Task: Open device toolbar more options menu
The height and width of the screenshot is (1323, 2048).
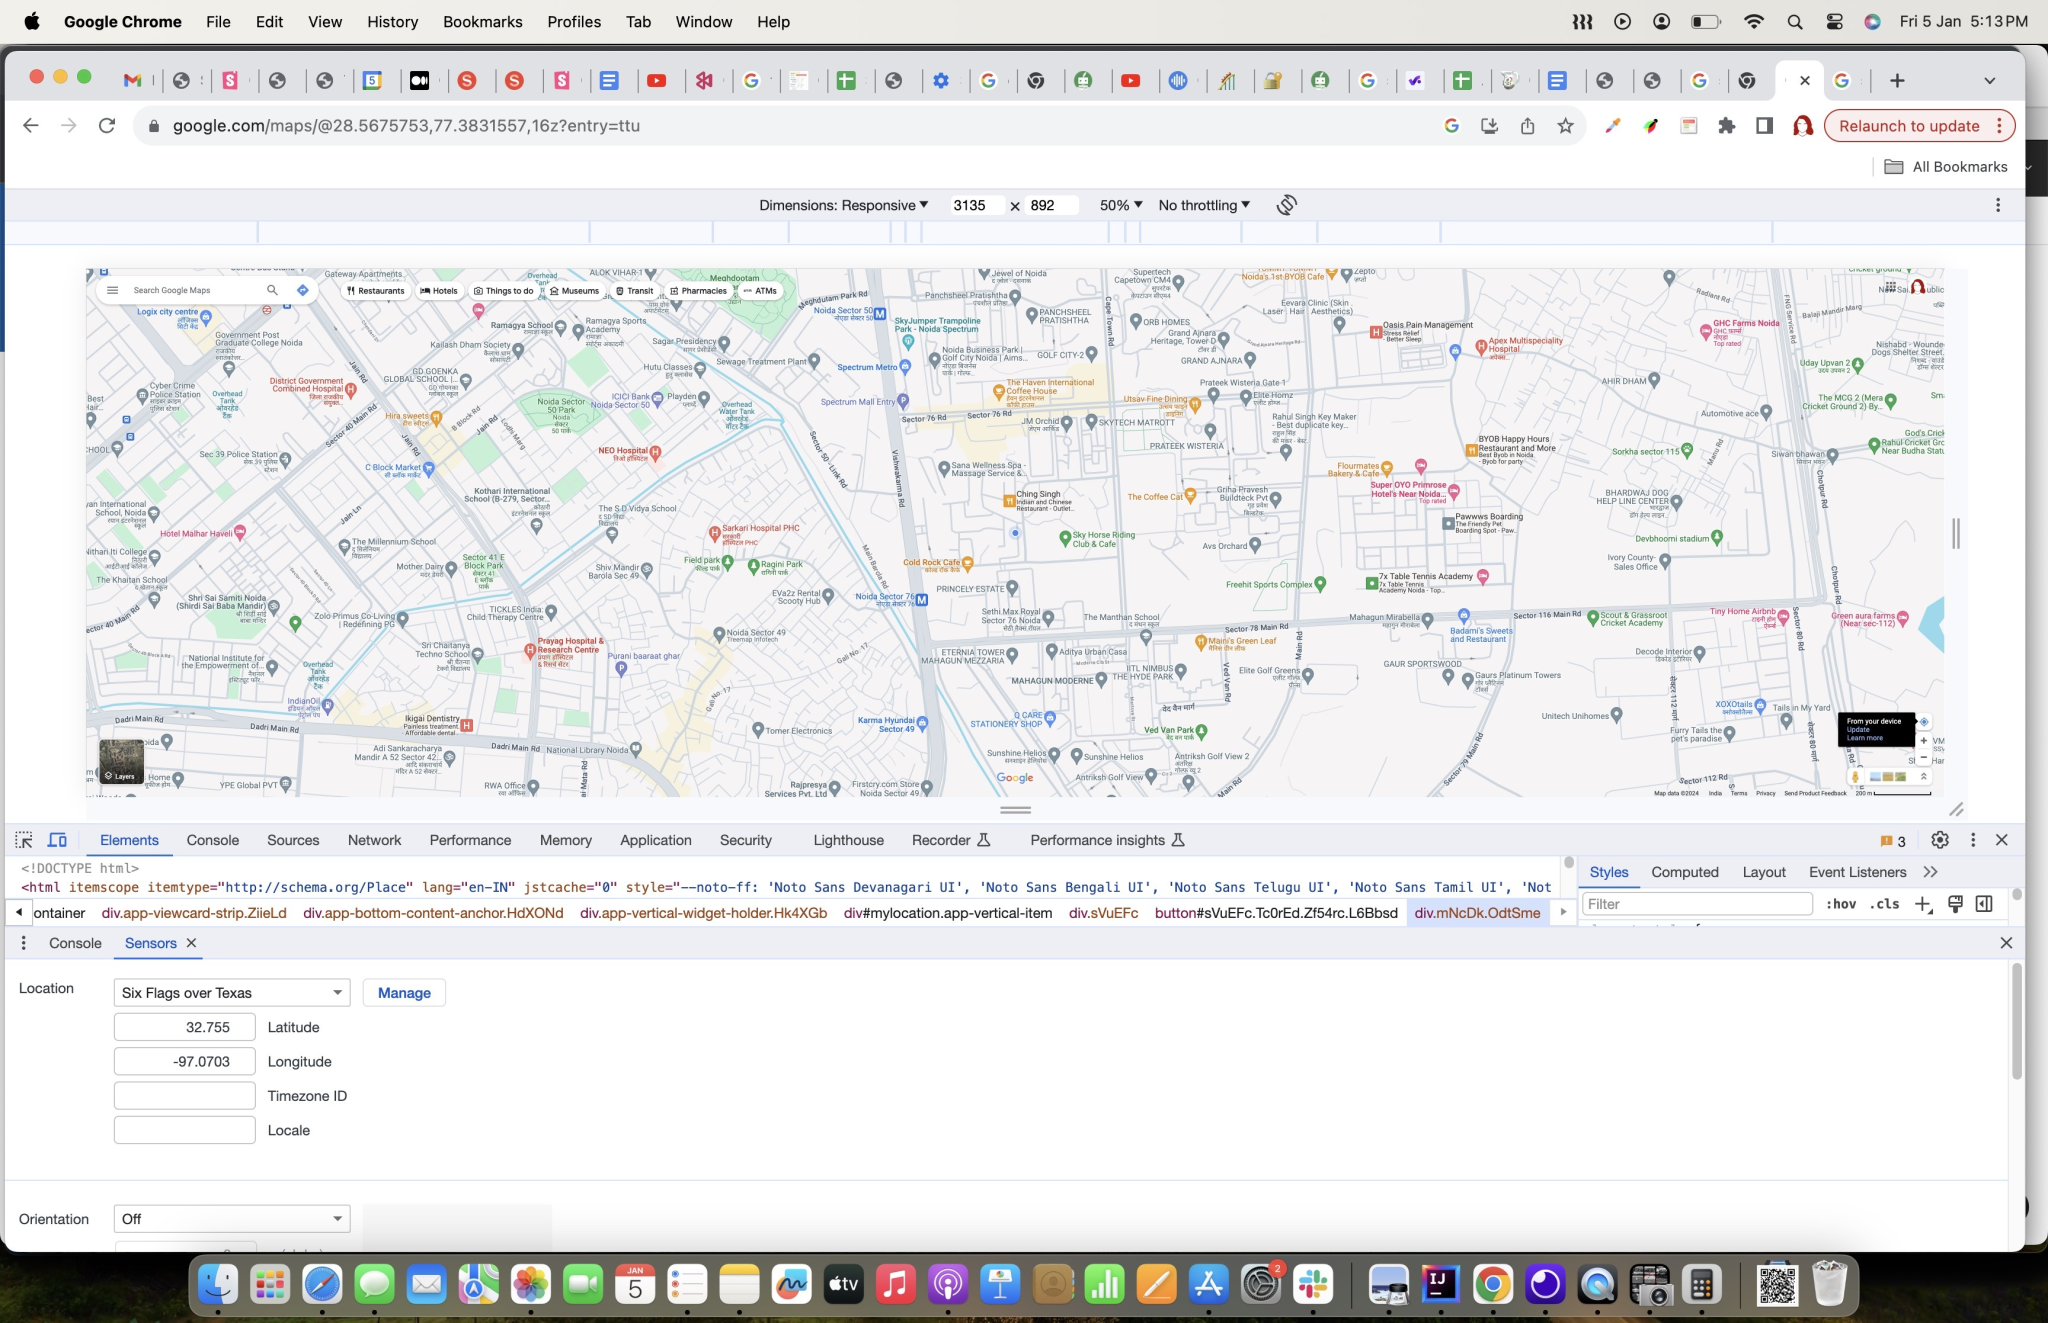Action: [1997, 205]
